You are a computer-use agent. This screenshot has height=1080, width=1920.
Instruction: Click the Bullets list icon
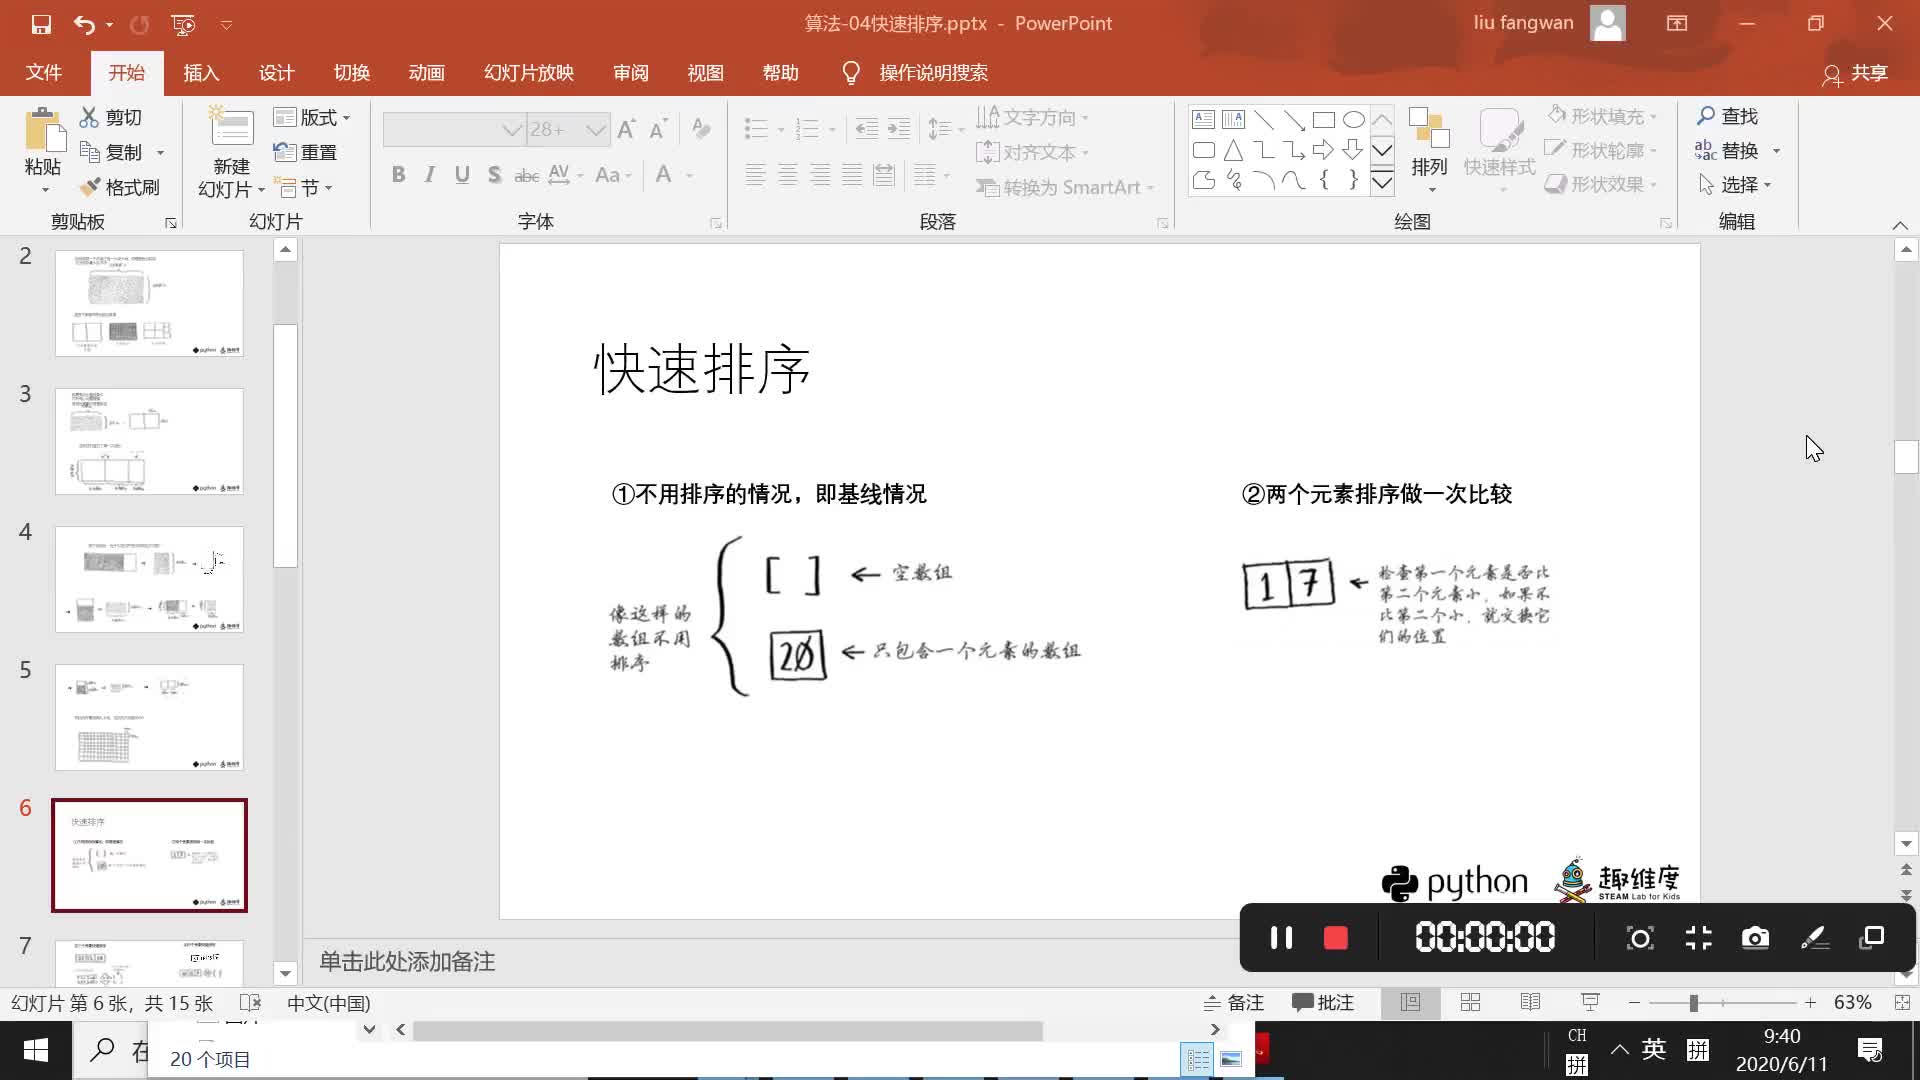tap(757, 129)
